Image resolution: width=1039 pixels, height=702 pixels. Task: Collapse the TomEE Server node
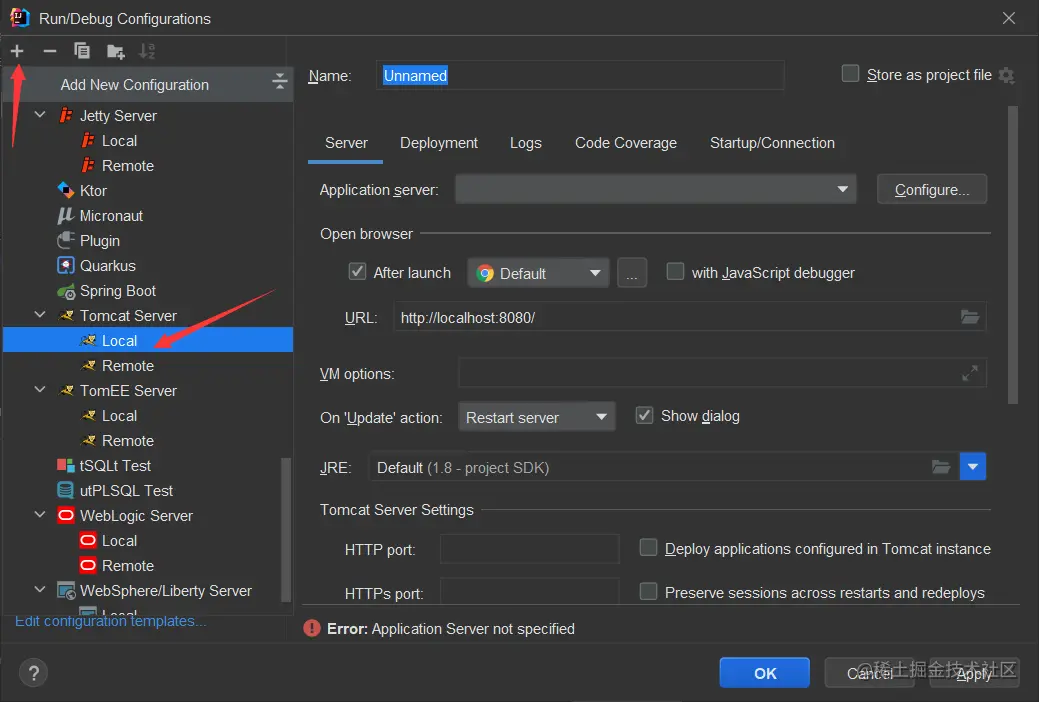pyautogui.click(x=40, y=390)
